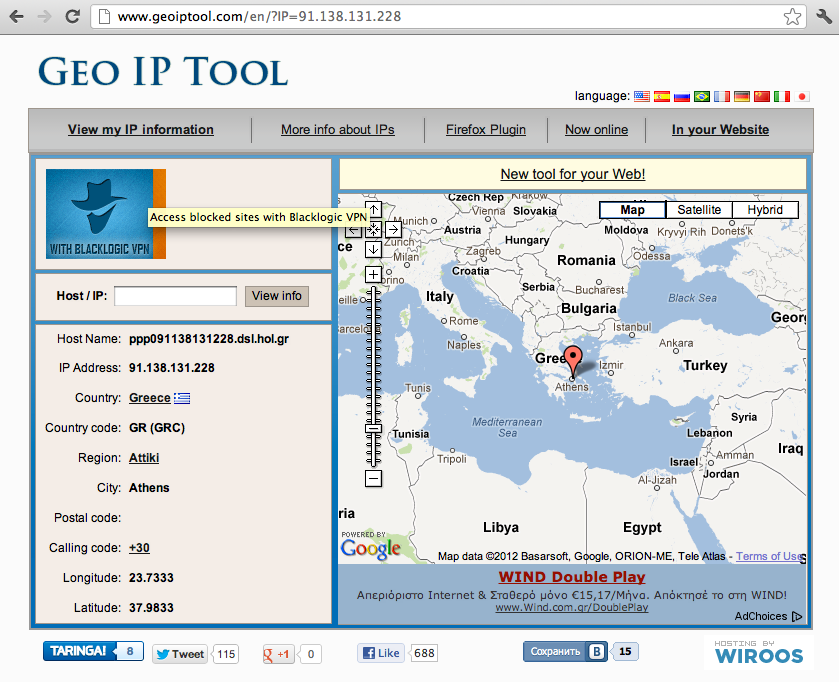Click the AdChoices link

click(x=768, y=616)
